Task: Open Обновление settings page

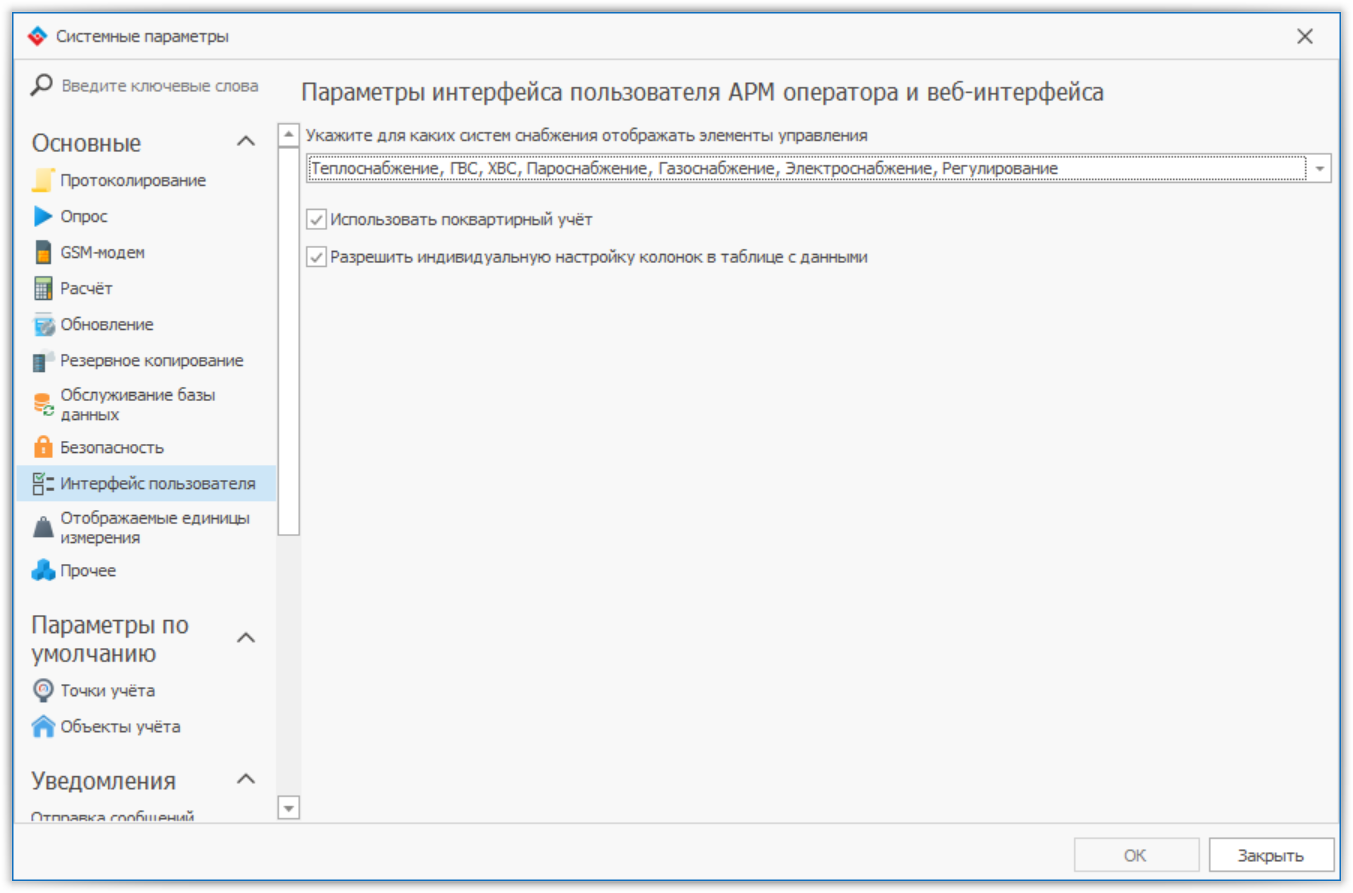Action: 106,325
